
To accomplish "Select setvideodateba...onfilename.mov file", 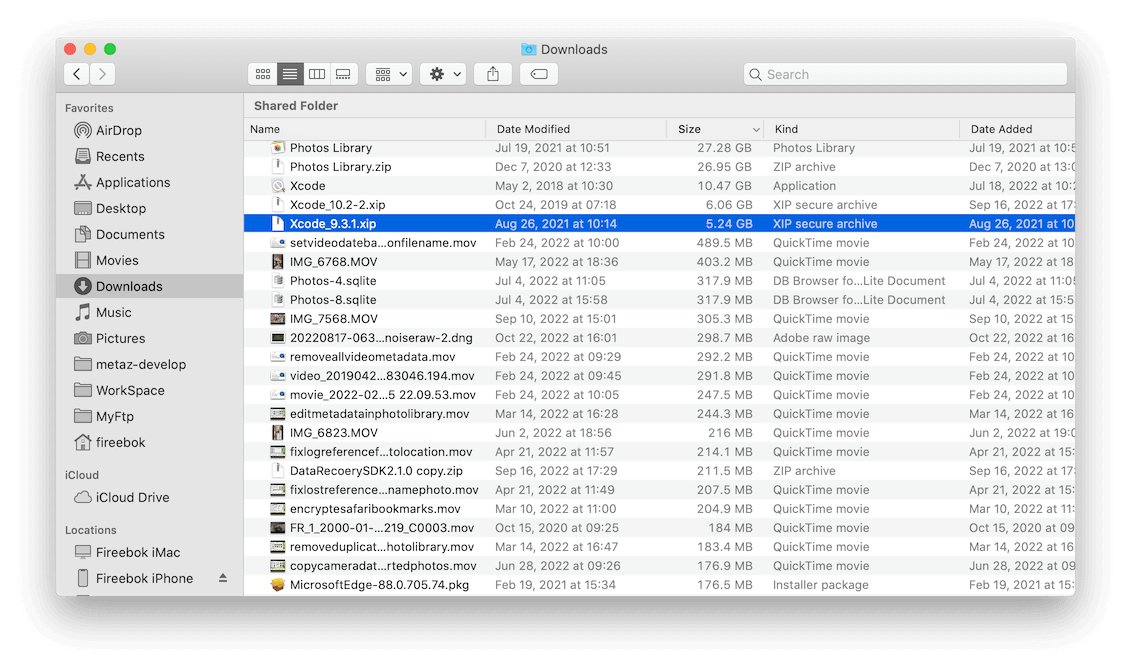I will coord(659,243).
